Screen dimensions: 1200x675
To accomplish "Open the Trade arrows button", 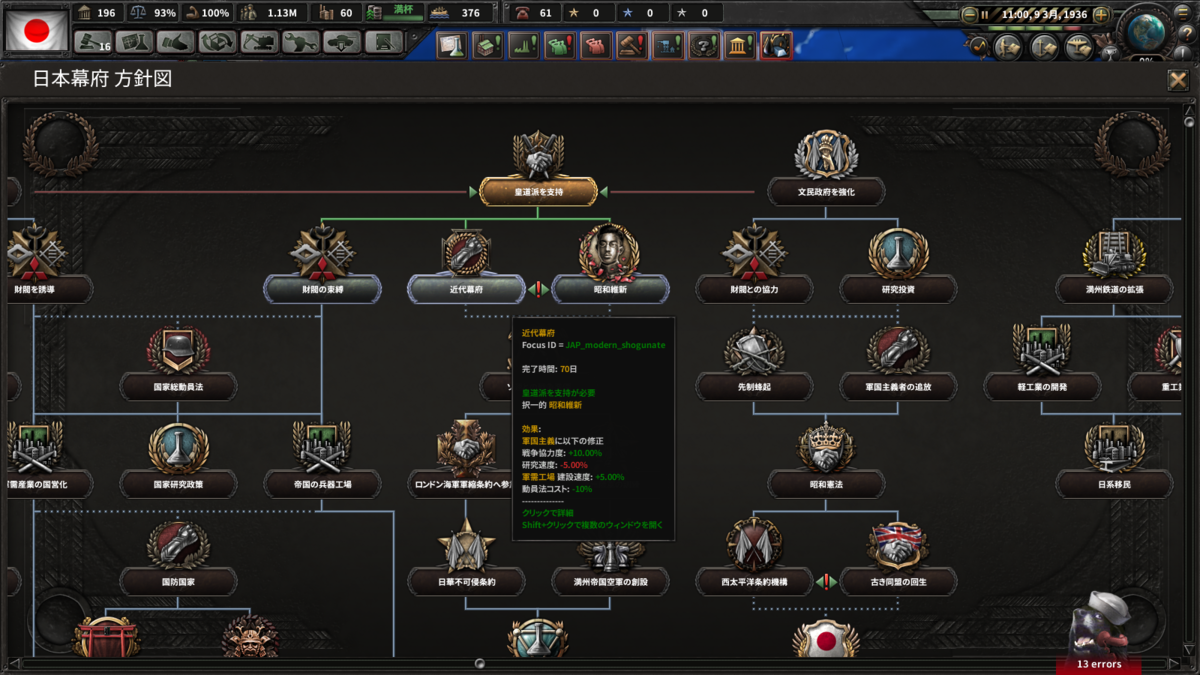I will tap(217, 43).
